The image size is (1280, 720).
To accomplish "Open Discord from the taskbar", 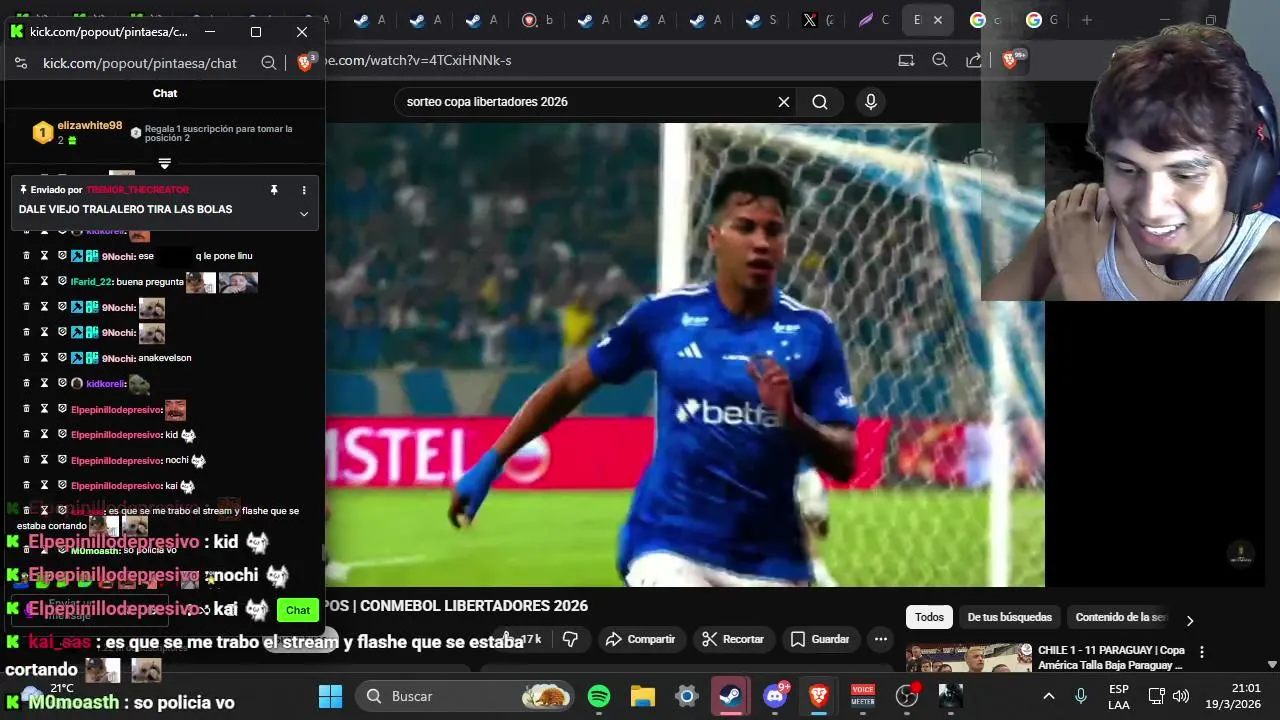I will (775, 696).
